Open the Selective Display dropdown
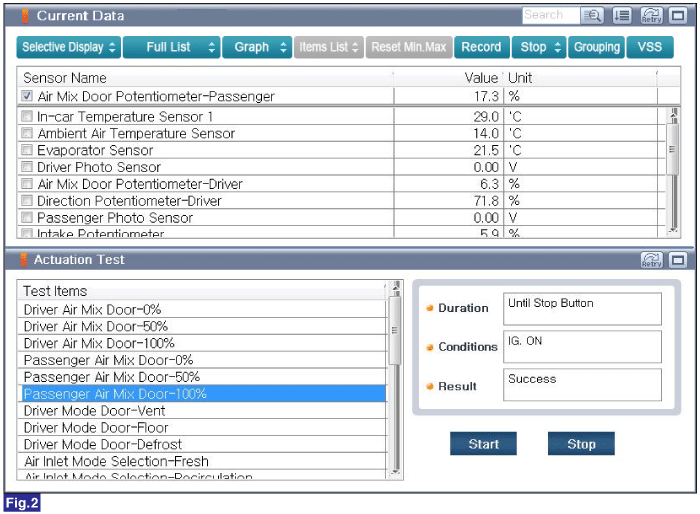This screenshot has height=514, width=700. [69, 47]
